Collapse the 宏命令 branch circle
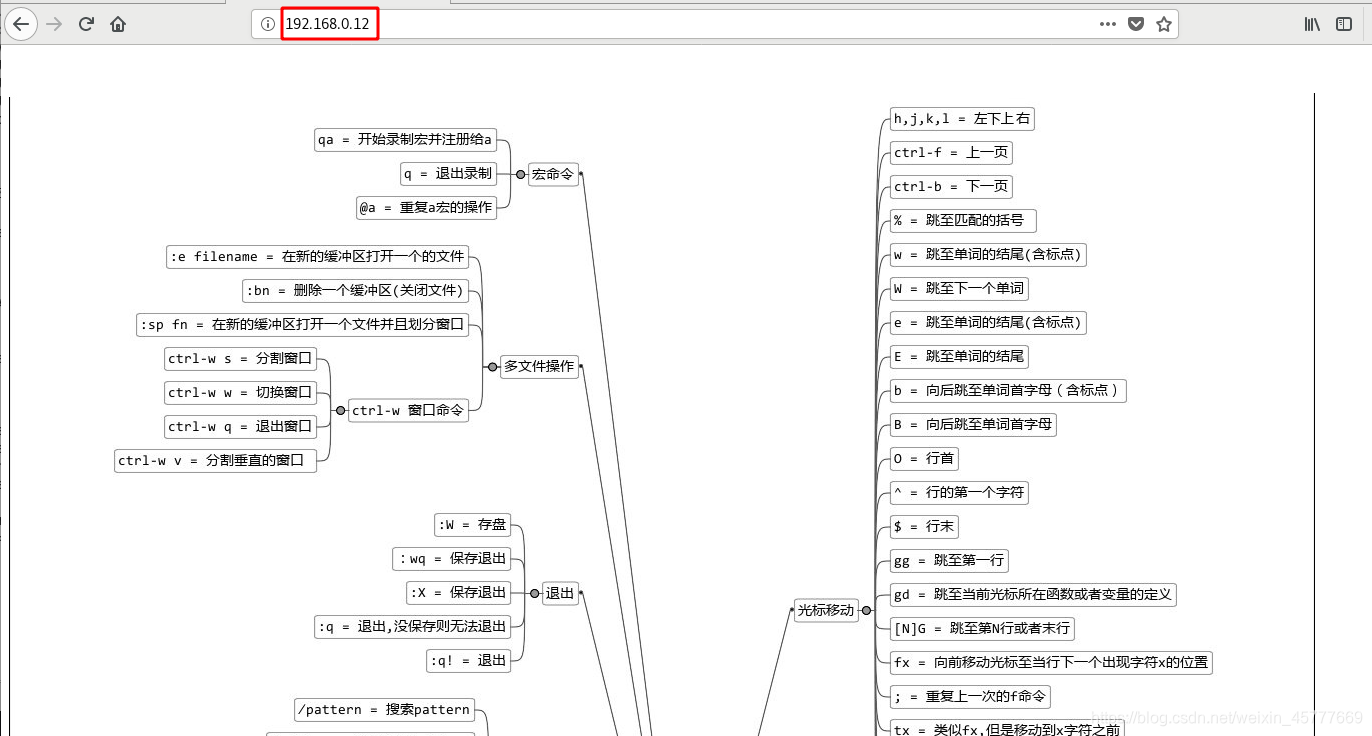 pos(520,174)
